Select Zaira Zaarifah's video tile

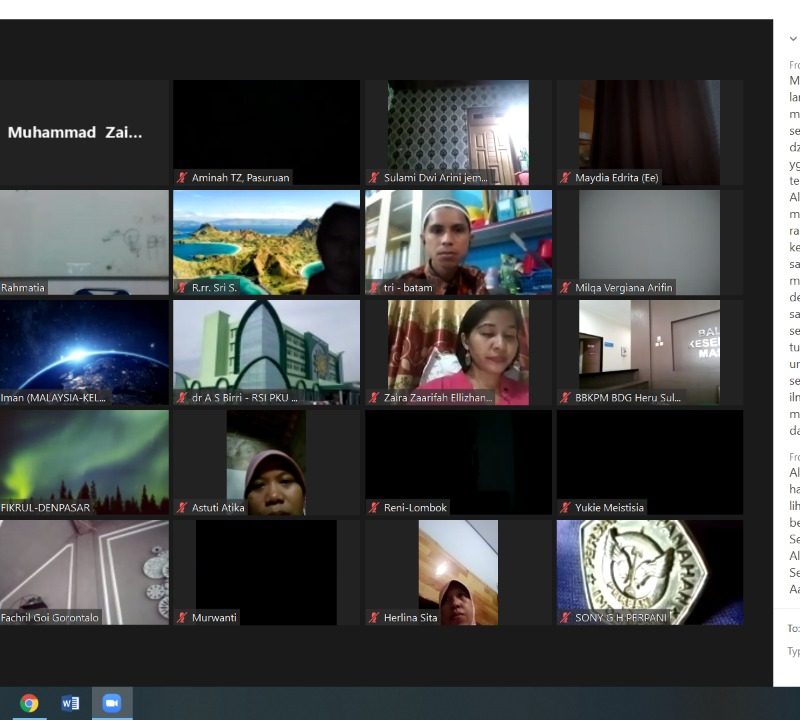pos(457,352)
